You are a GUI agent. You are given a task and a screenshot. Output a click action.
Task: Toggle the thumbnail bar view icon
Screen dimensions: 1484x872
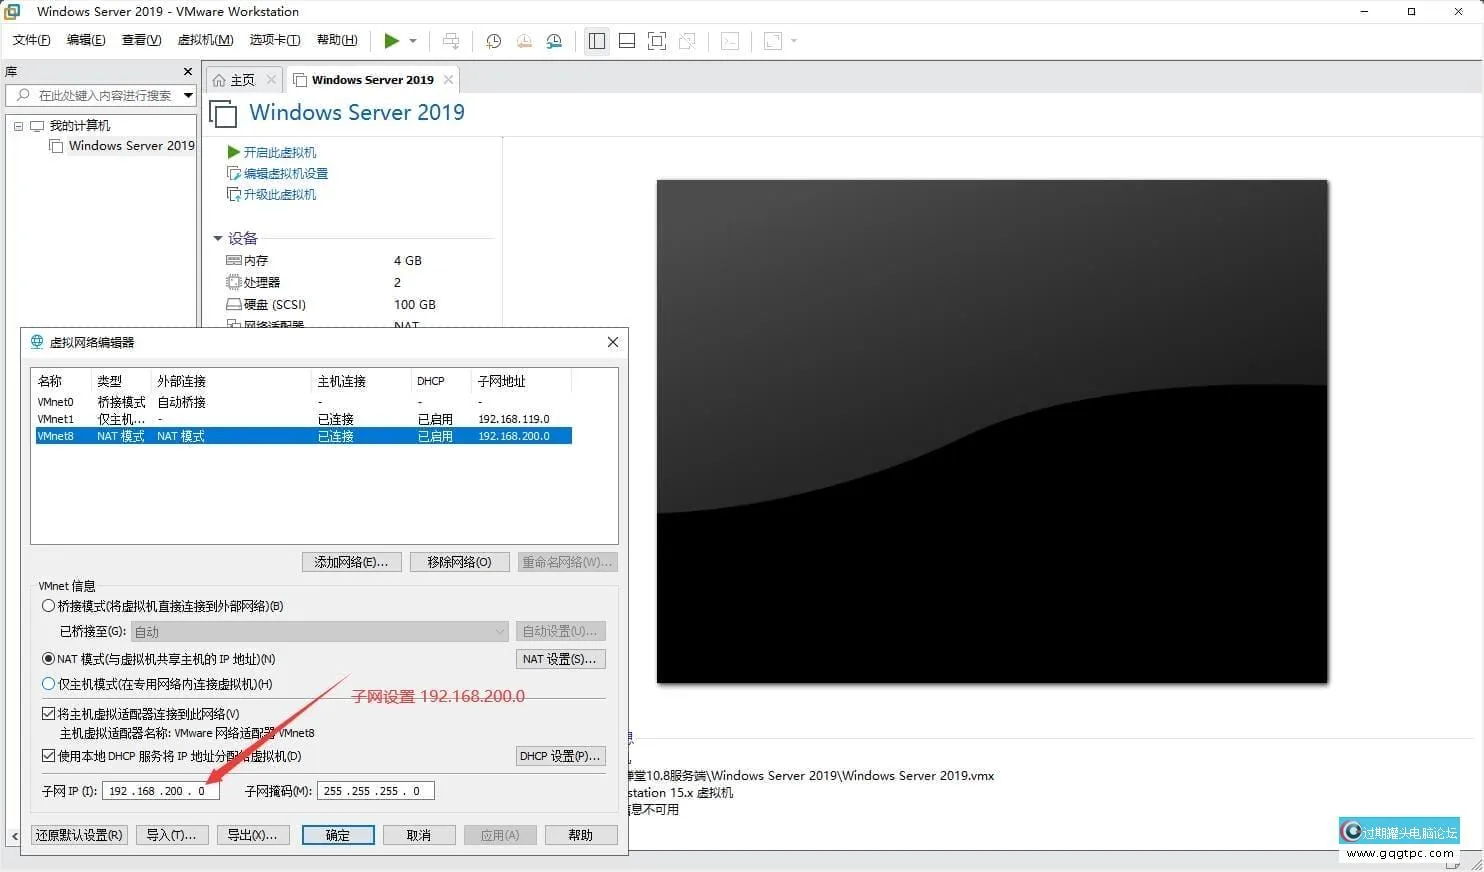coord(627,41)
